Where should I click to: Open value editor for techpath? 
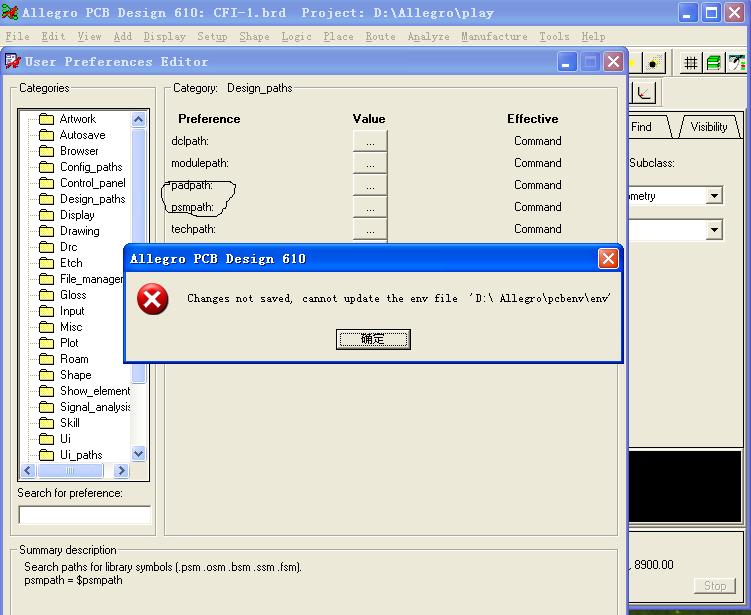click(370, 229)
